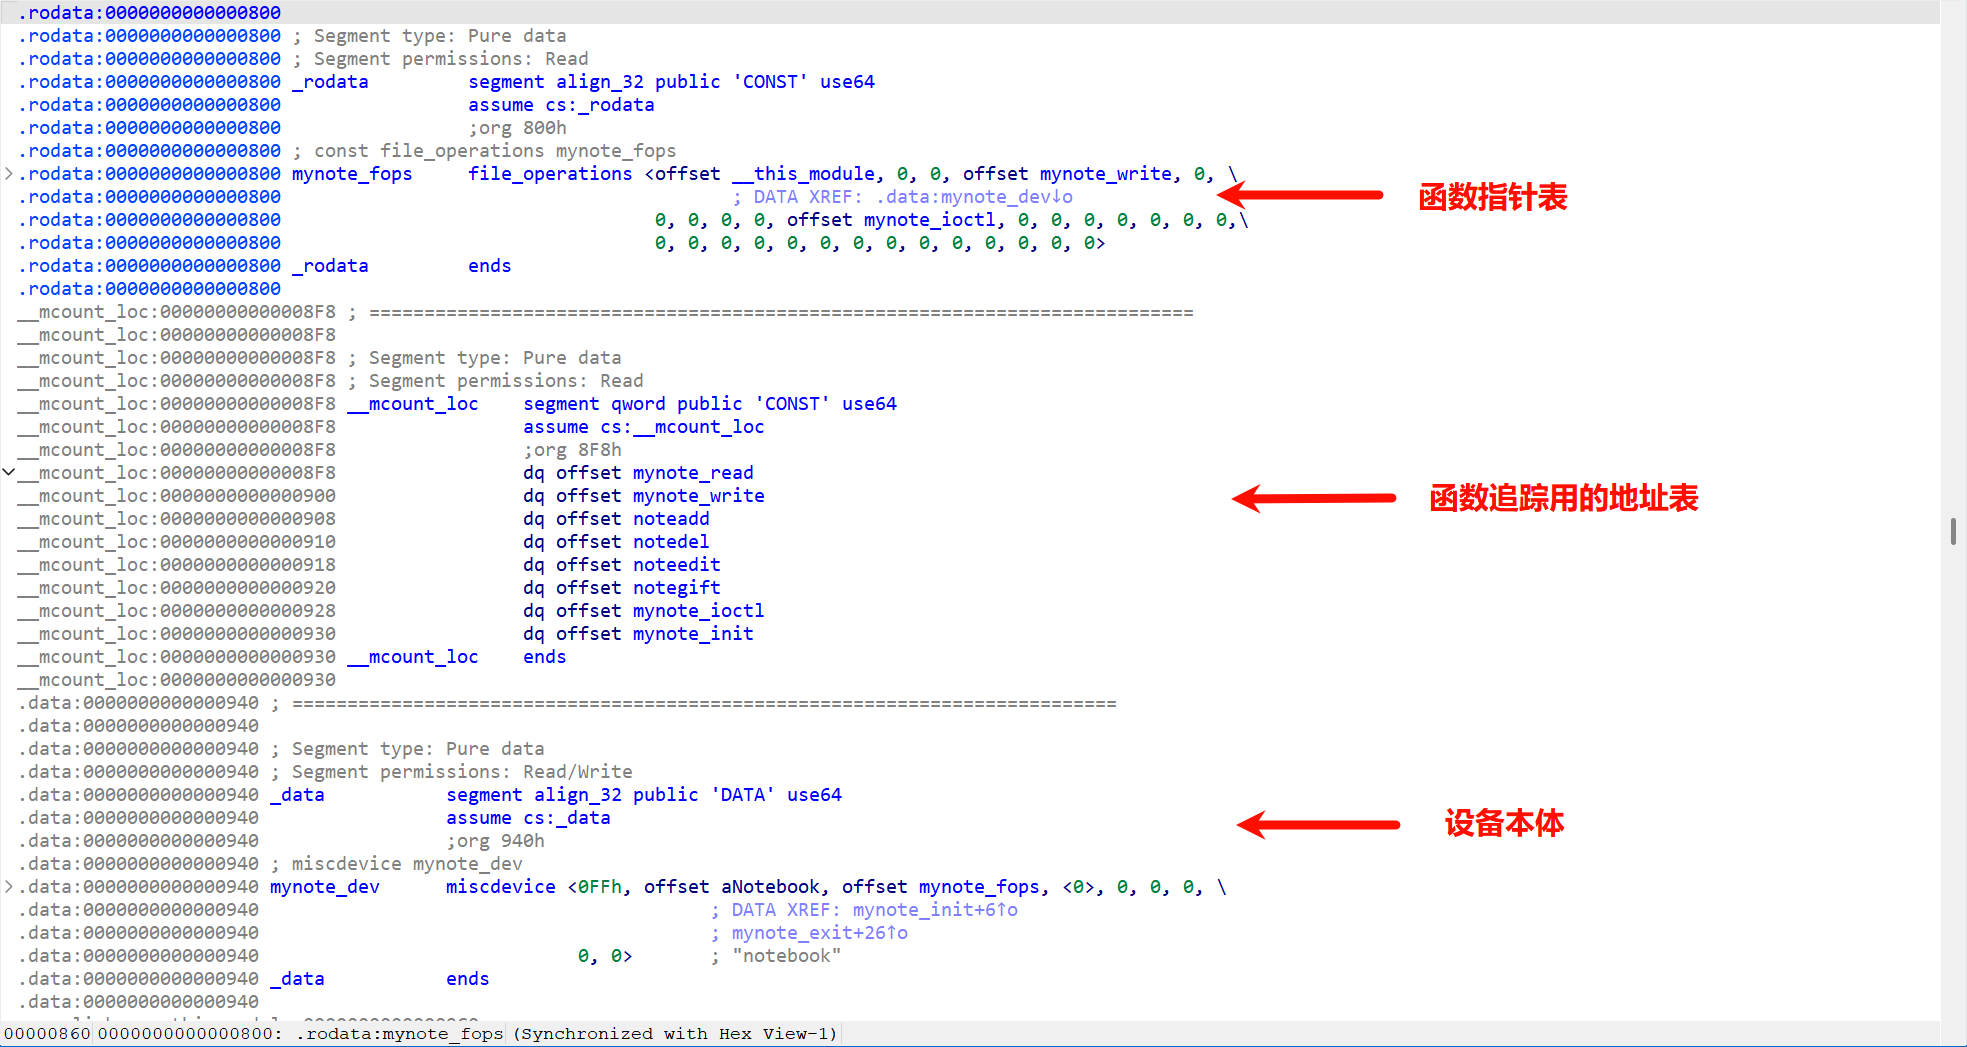The height and width of the screenshot is (1047, 1967).
Task: Select the mynote_fops label in .rodata
Action: pyautogui.click(x=352, y=174)
